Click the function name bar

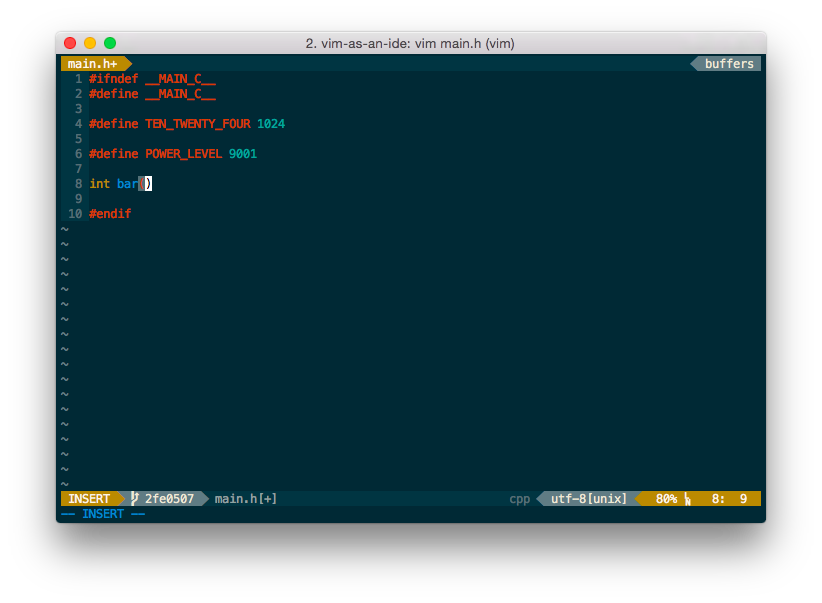pyautogui.click(x=127, y=184)
